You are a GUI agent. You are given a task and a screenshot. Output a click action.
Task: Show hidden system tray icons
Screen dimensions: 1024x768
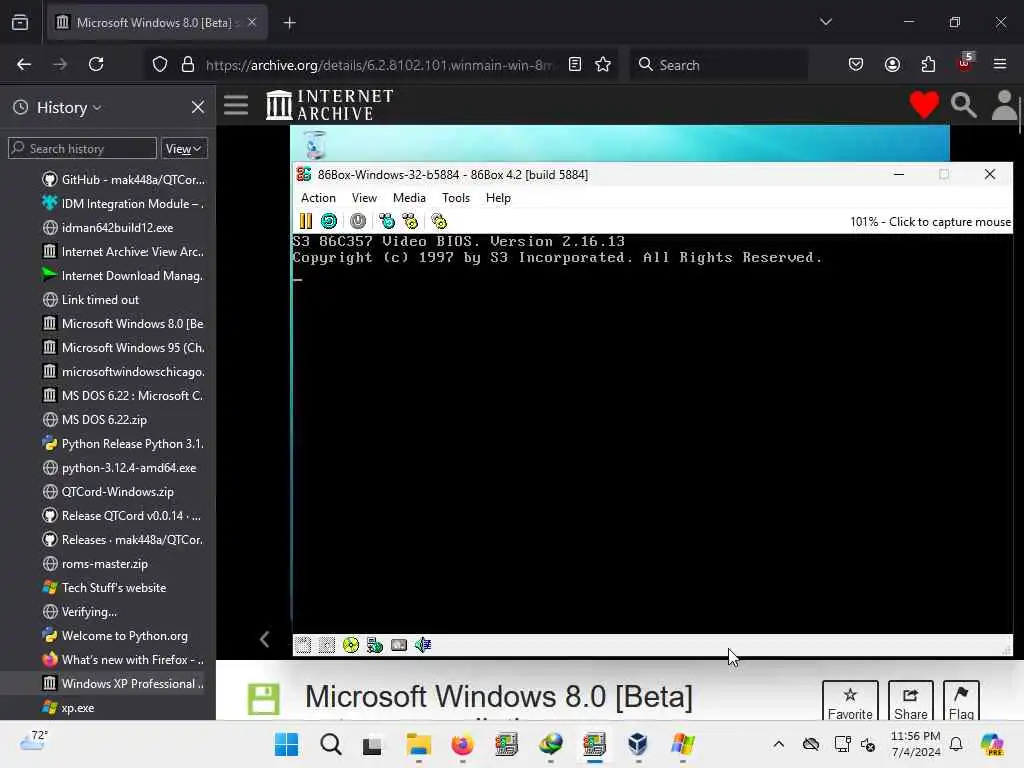pos(778,744)
